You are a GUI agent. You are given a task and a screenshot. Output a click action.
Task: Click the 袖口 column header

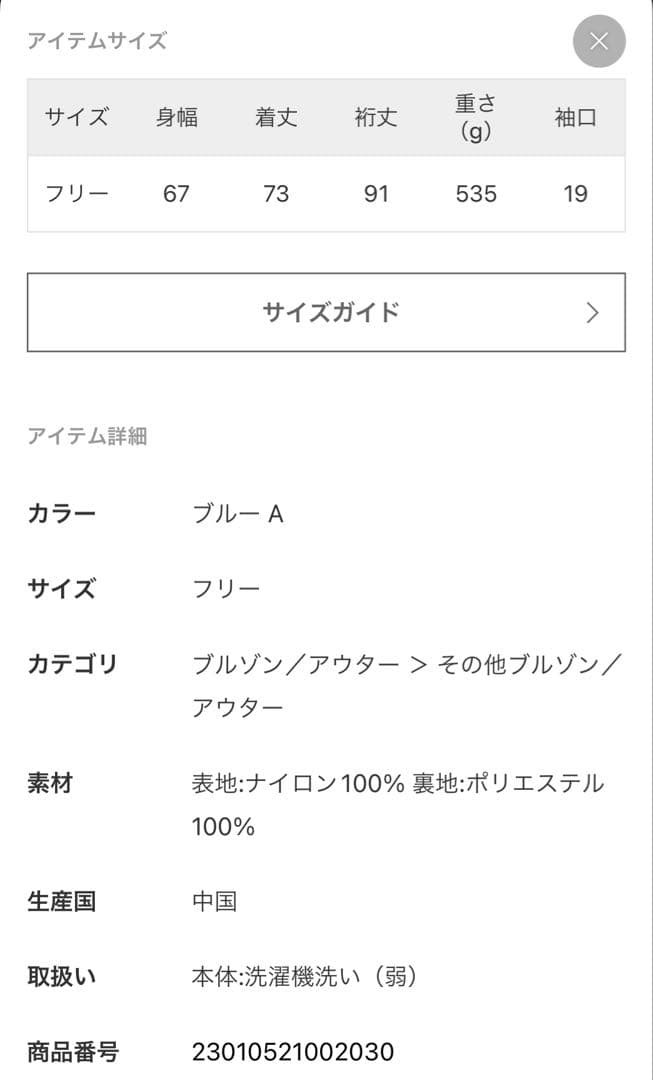coord(575,117)
